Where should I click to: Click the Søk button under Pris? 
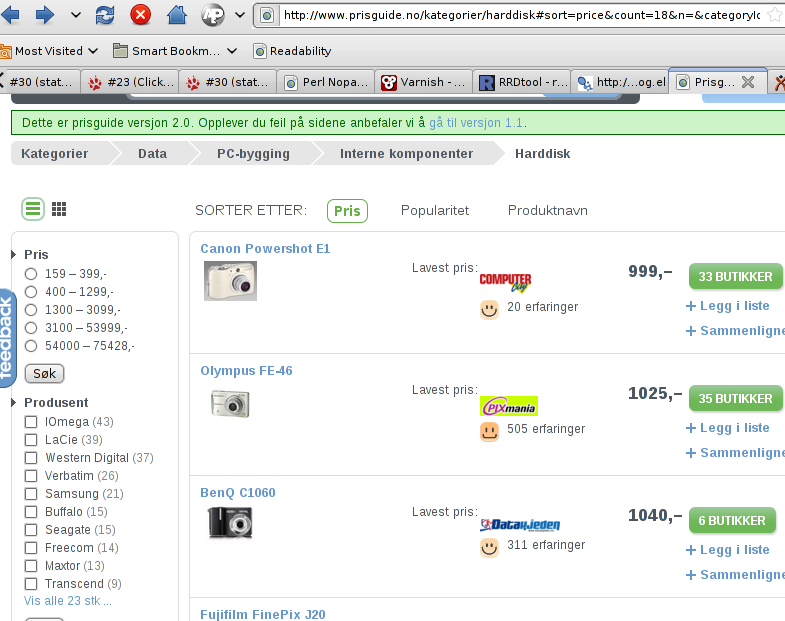(x=45, y=374)
